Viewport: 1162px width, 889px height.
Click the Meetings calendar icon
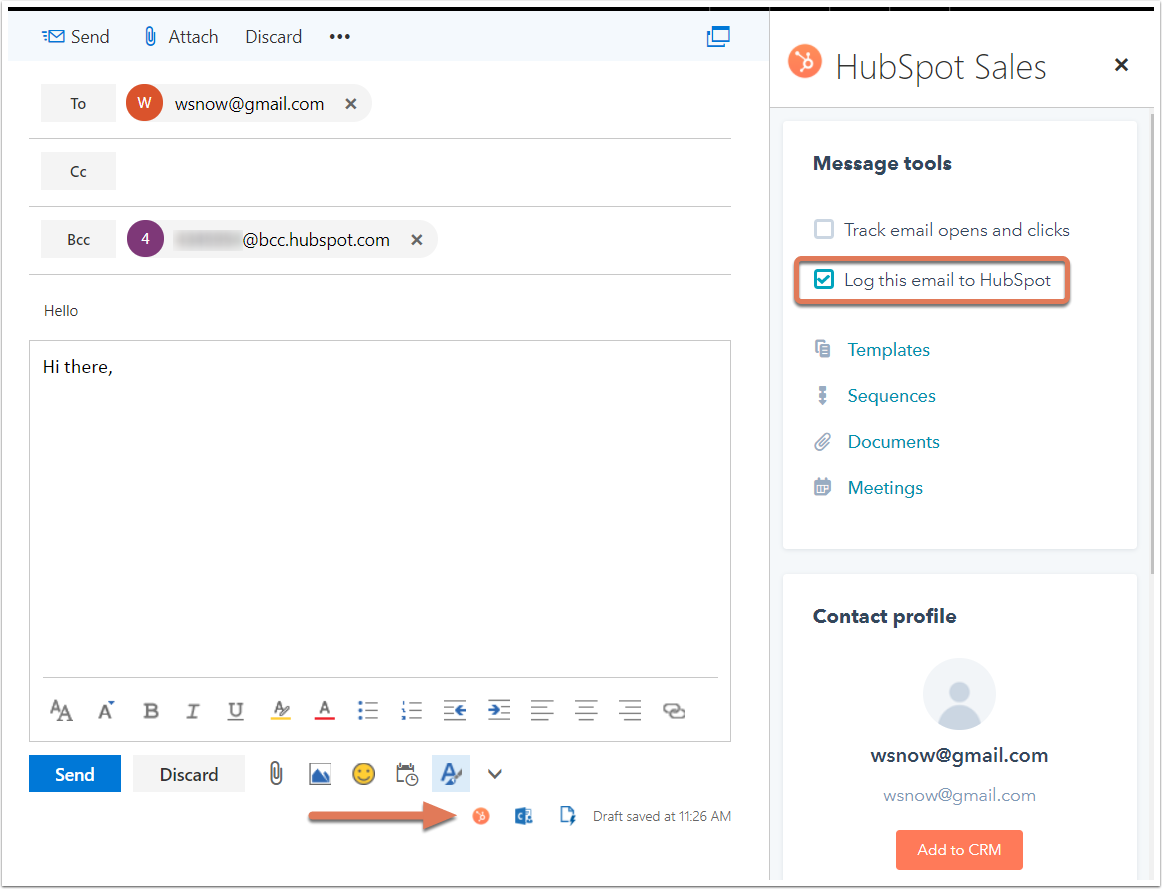click(823, 487)
